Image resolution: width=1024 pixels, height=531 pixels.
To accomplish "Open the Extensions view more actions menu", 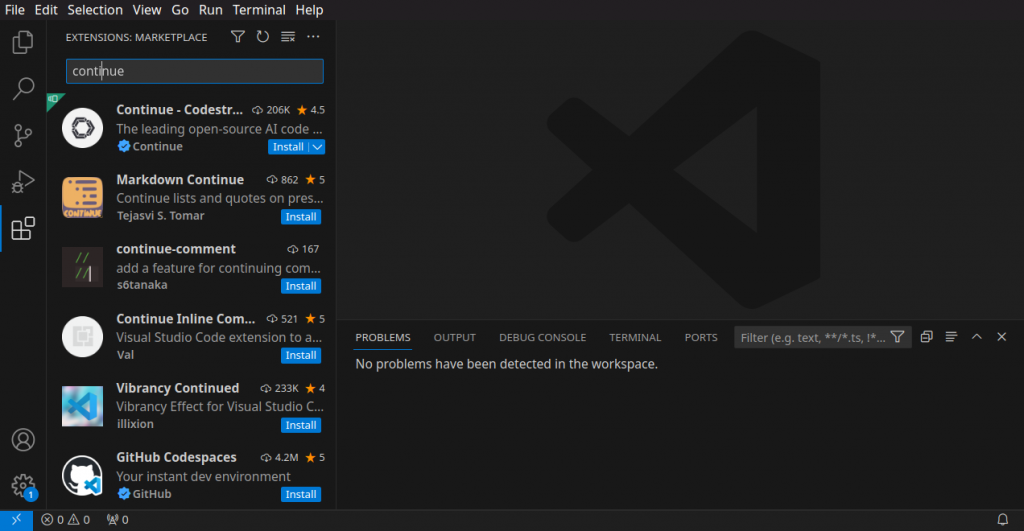I will tap(313, 37).
